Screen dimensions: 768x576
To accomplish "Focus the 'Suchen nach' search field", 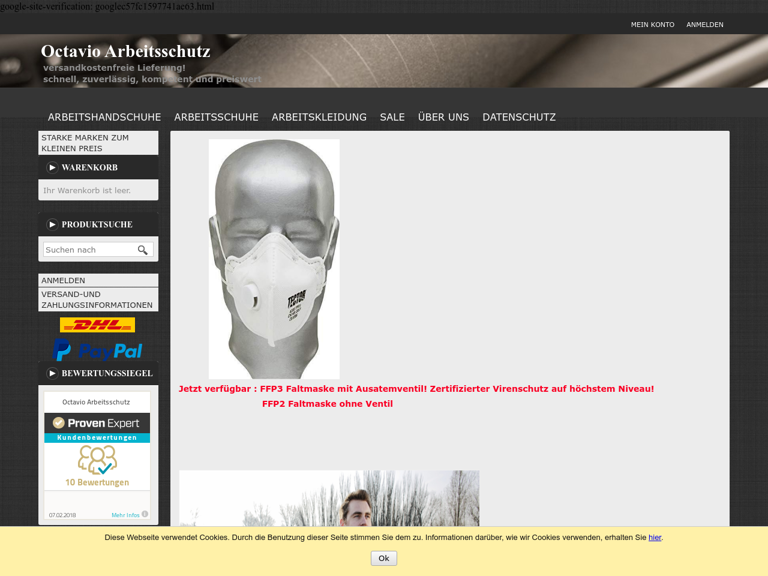I will point(89,250).
